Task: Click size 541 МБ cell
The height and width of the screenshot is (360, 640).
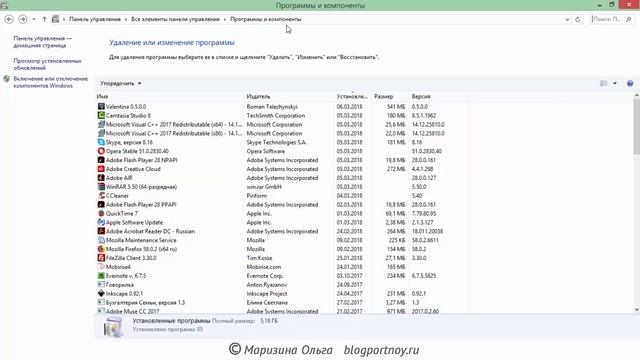Action: [396, 107]
